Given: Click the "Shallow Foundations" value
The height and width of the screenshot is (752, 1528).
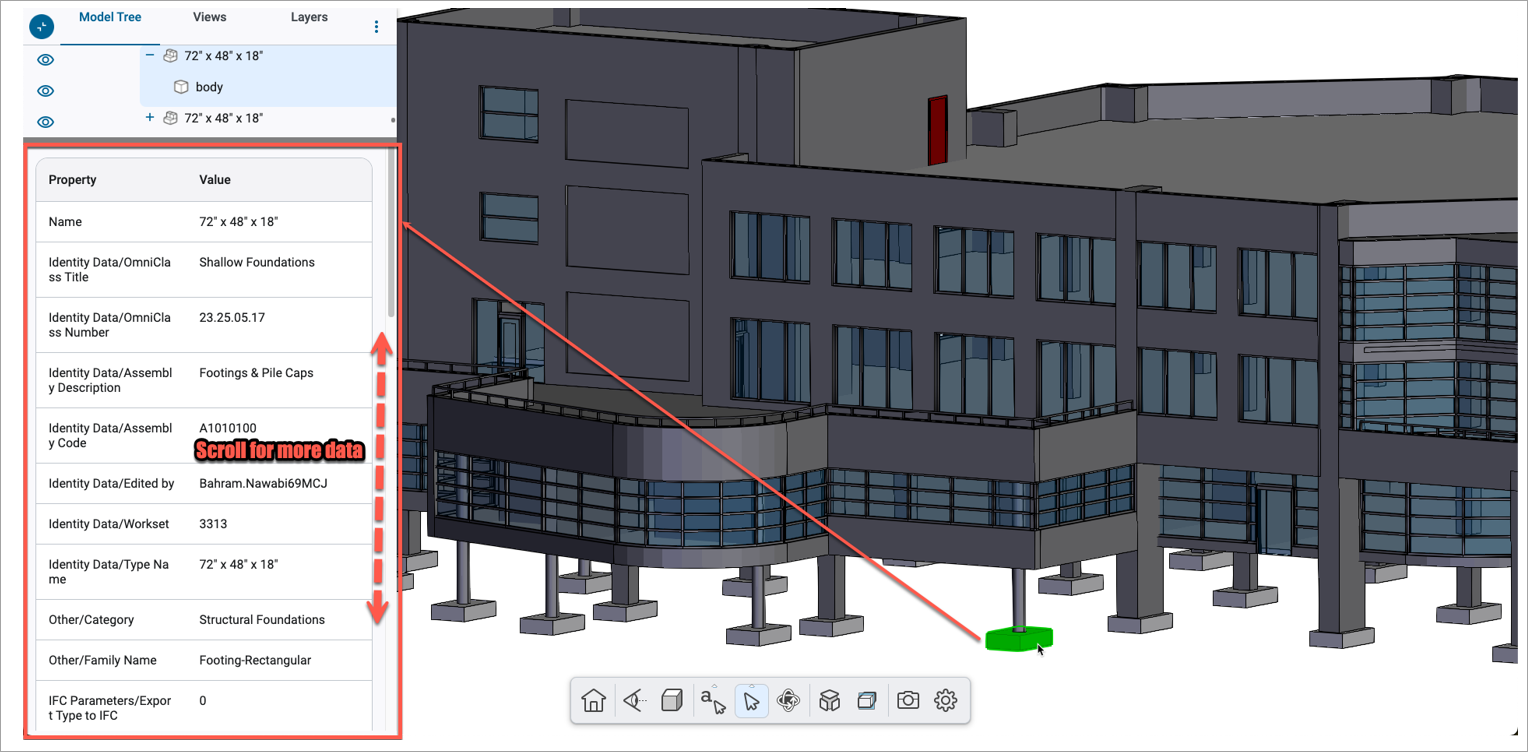Looking at the screenshot, I should tap(257, 262).
